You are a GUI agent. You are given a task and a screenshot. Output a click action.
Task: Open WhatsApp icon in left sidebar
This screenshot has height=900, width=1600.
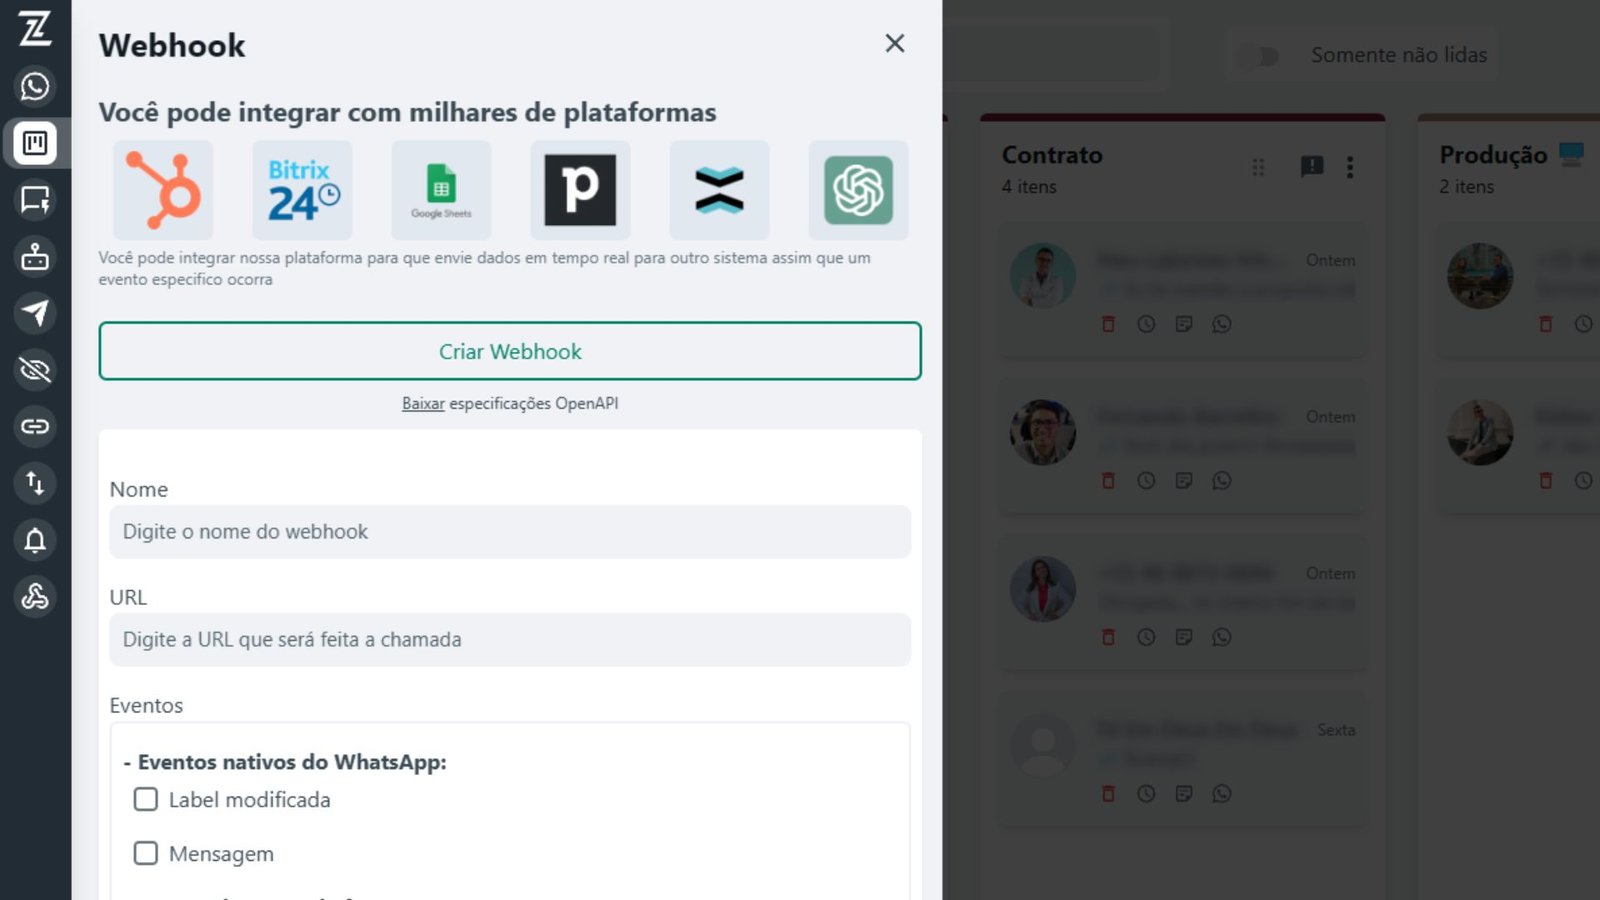(x=35, y=86)
